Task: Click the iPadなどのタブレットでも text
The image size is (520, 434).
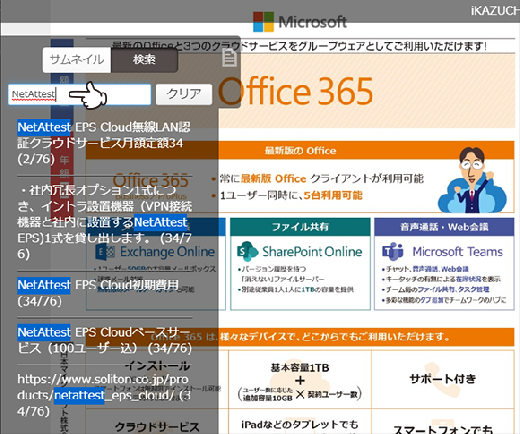Action: [x=300, y=425]
